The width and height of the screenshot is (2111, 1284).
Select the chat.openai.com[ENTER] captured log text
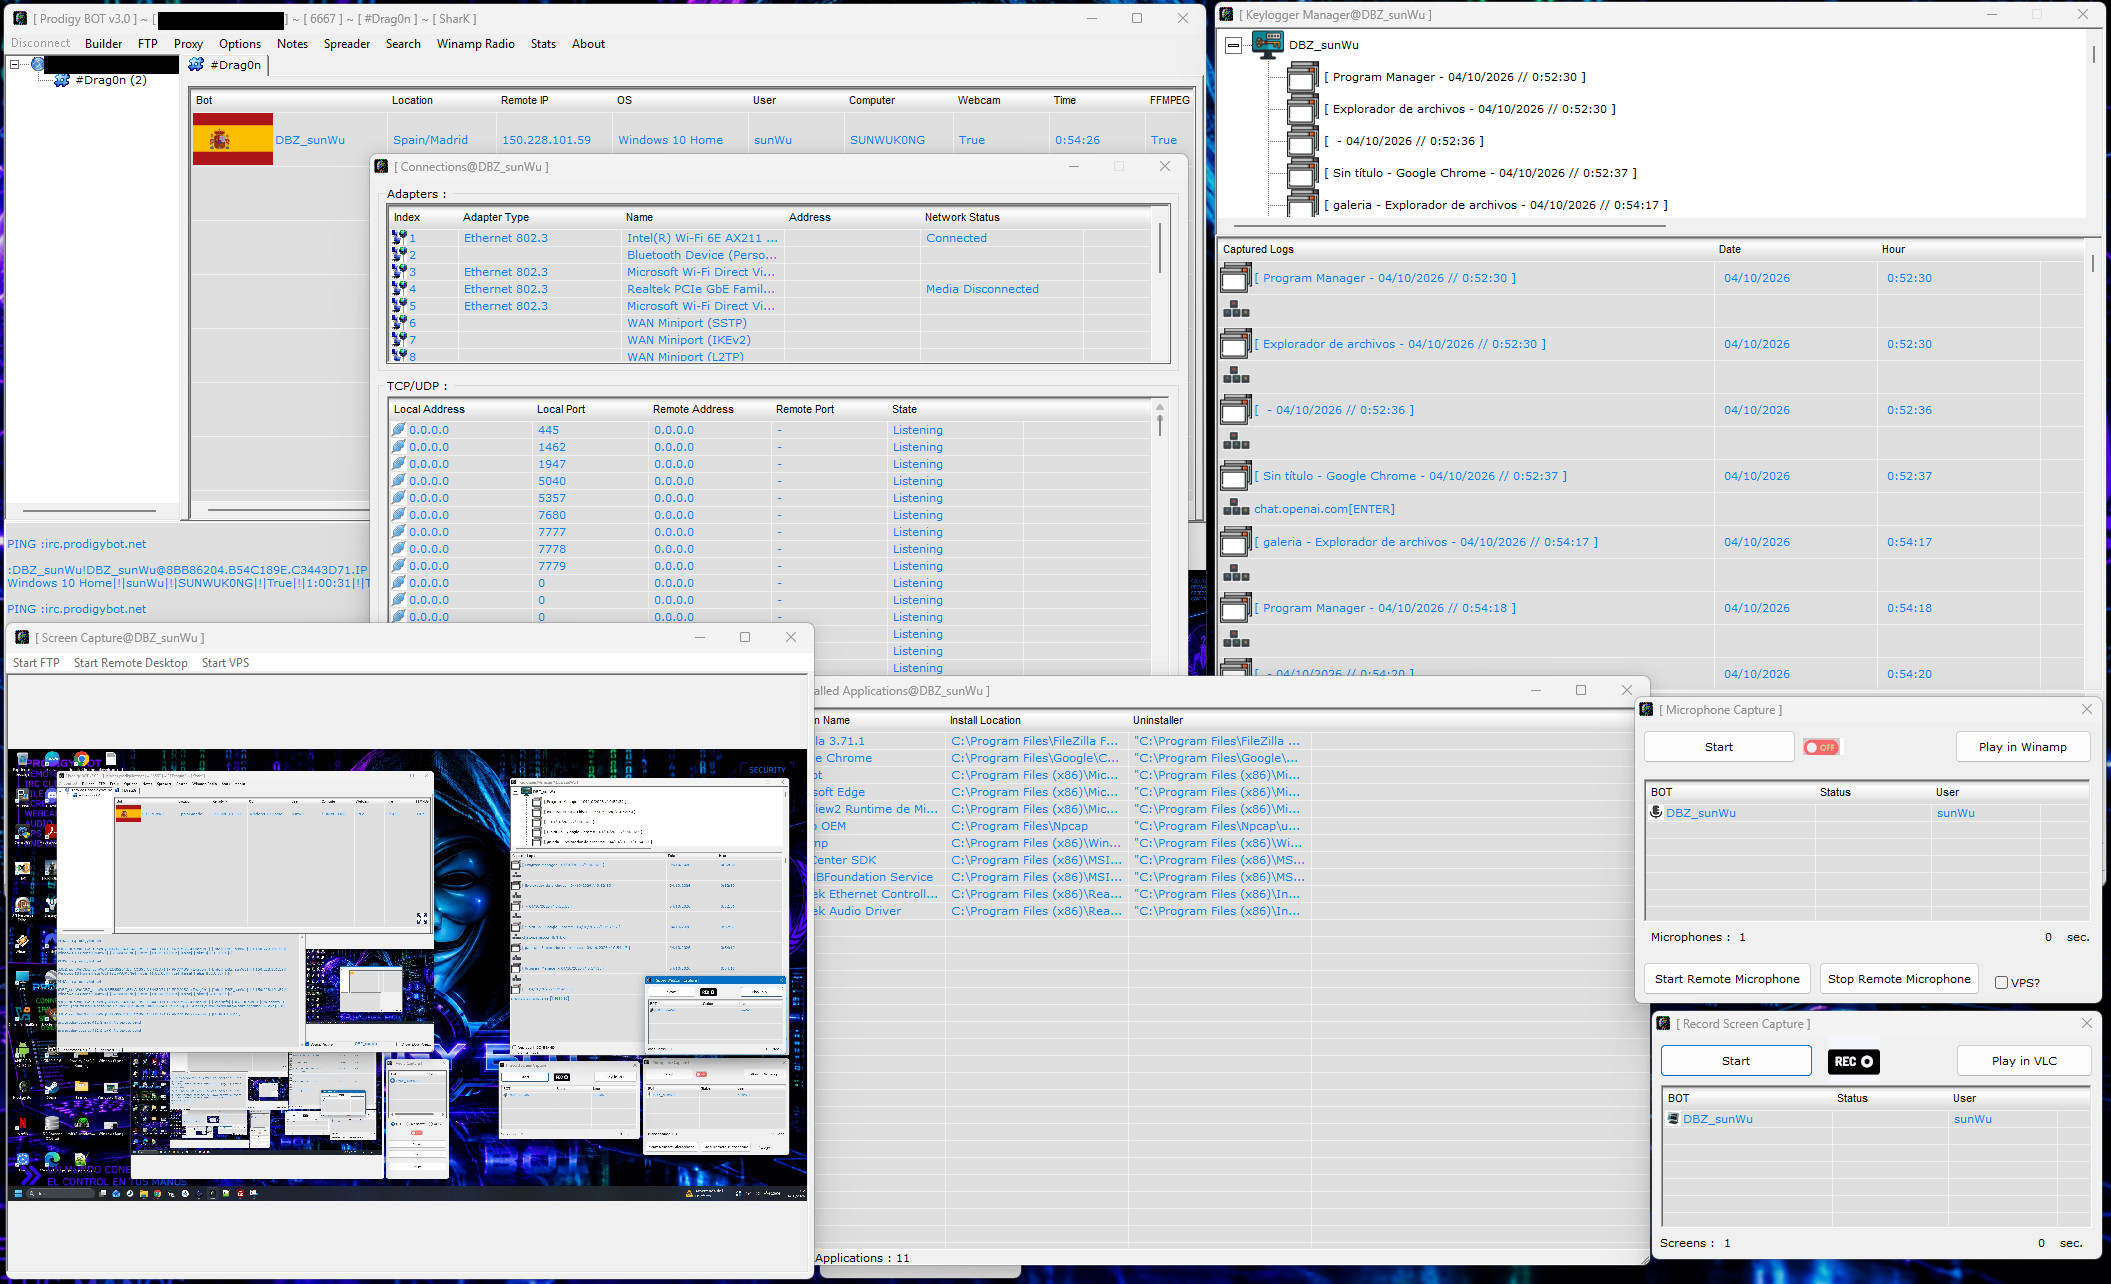[1324, 509]
